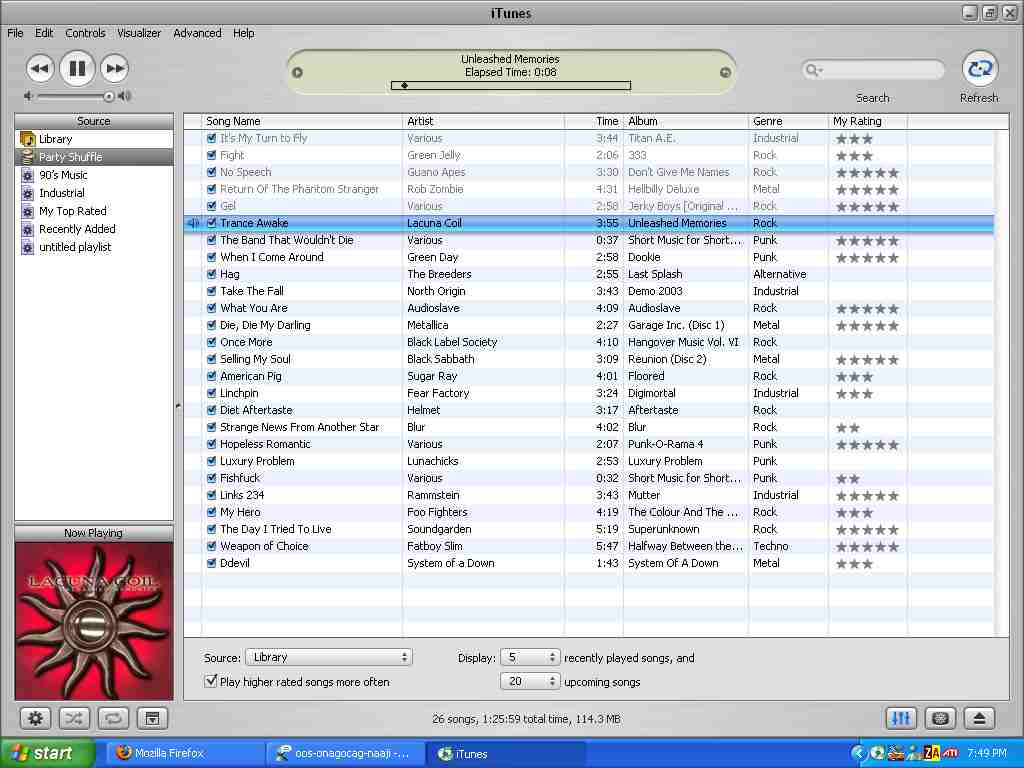
Task: Adjust the volume slider knob
Action: pos(108,96)
